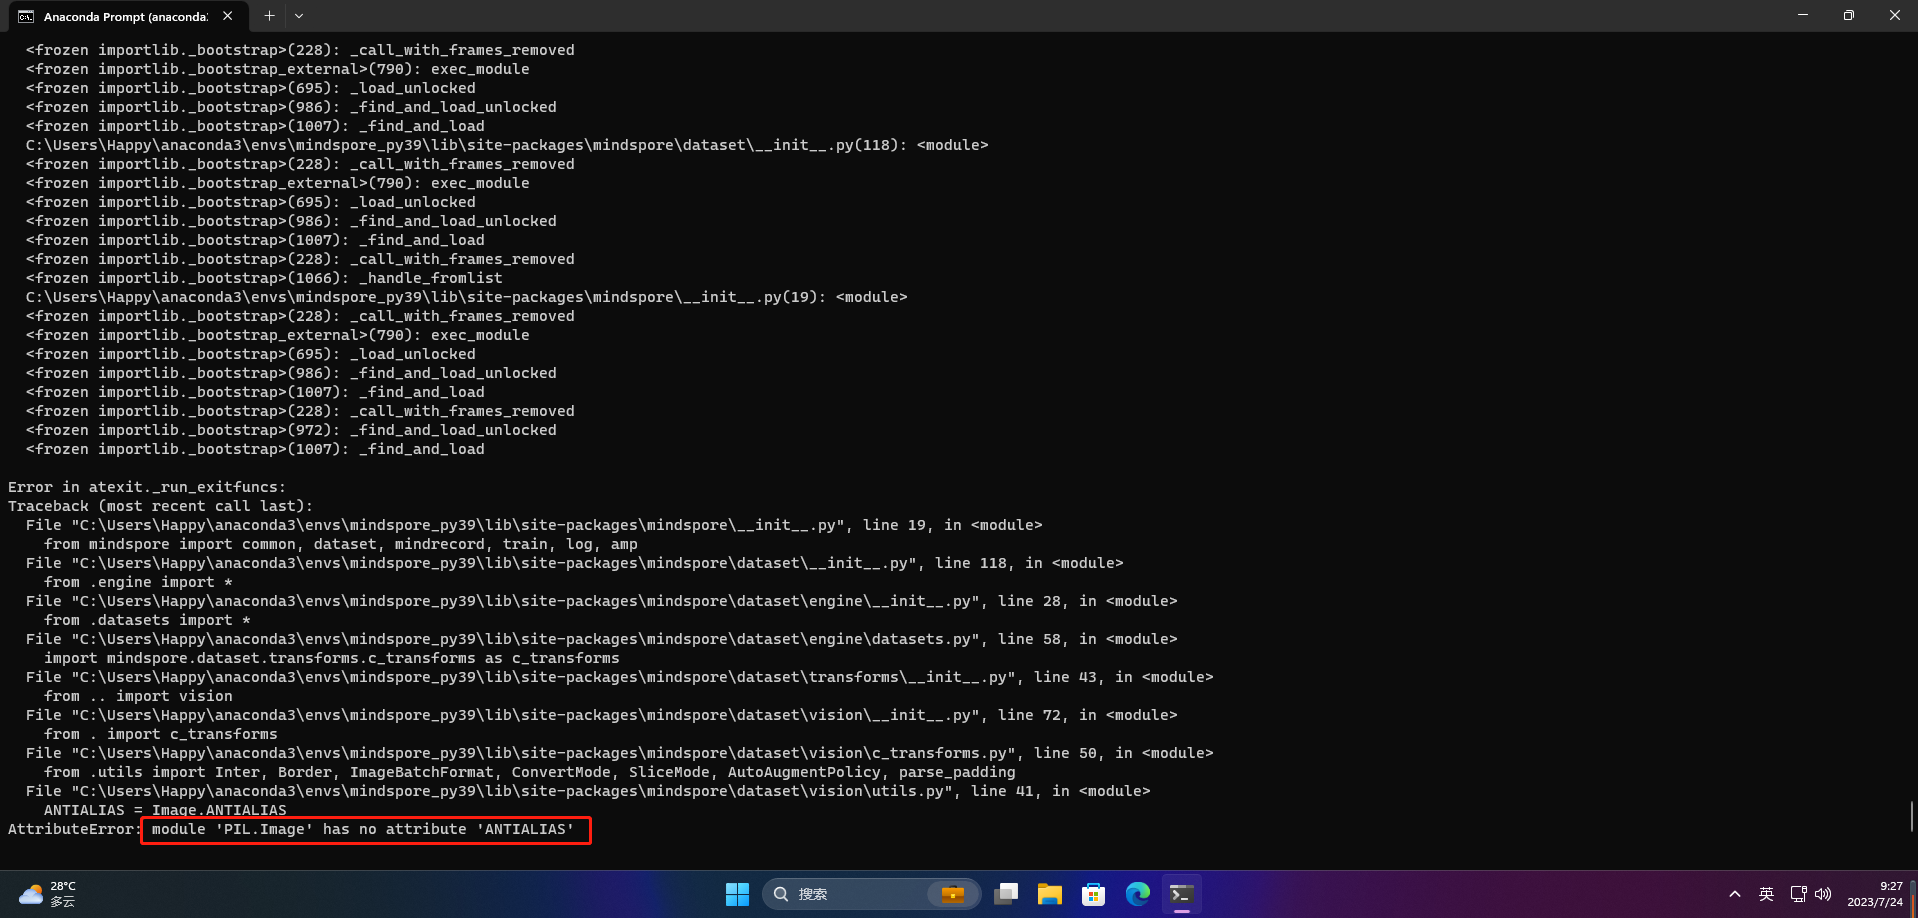Click the 'ANTIALIAS = Image.ANTIALIAS' line

pyautogui.click(x=165, y=810)
